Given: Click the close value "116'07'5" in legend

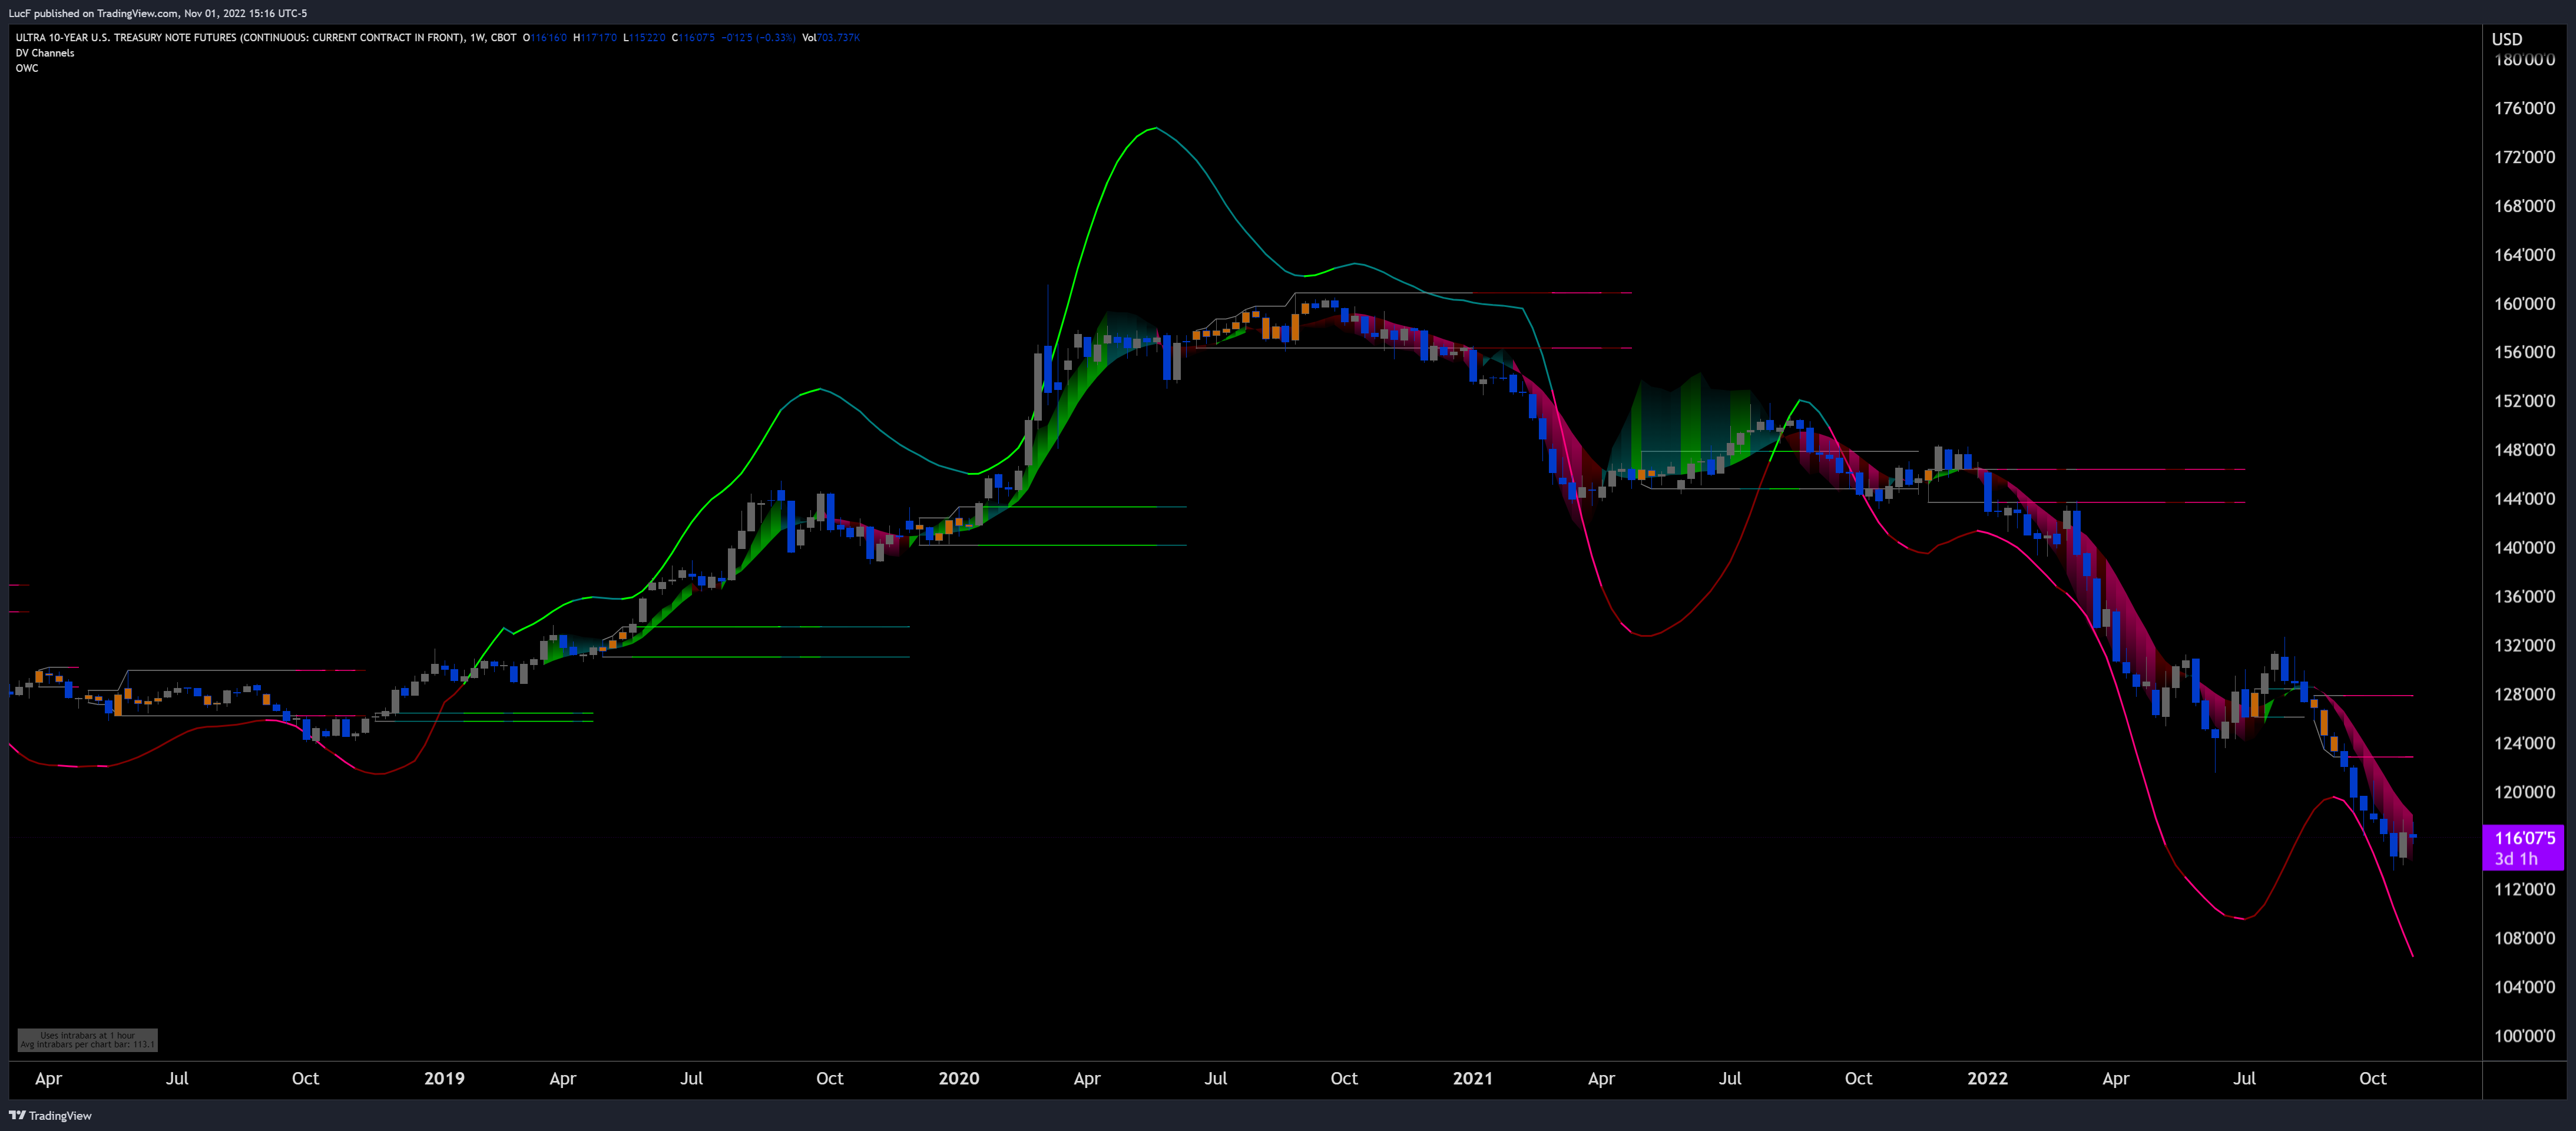Looking at the screenshot, I should tap(697, 38).
